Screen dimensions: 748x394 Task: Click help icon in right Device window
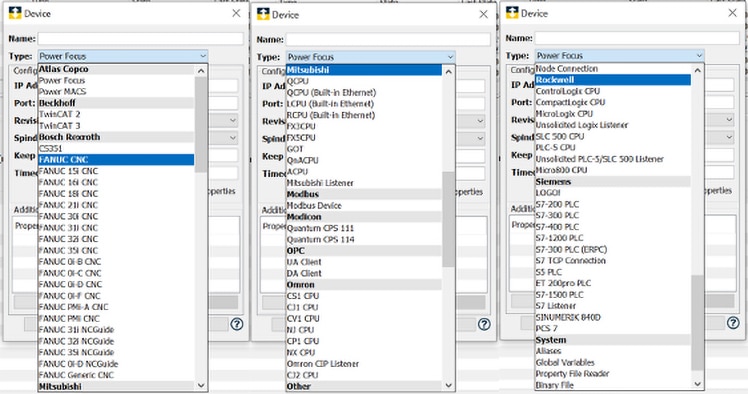(x=733, y=323)
